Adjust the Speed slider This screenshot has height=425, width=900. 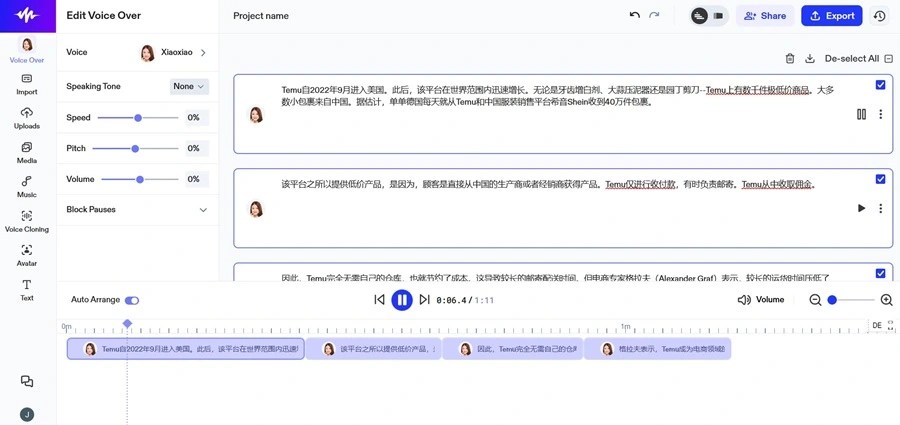pos(138,118)
